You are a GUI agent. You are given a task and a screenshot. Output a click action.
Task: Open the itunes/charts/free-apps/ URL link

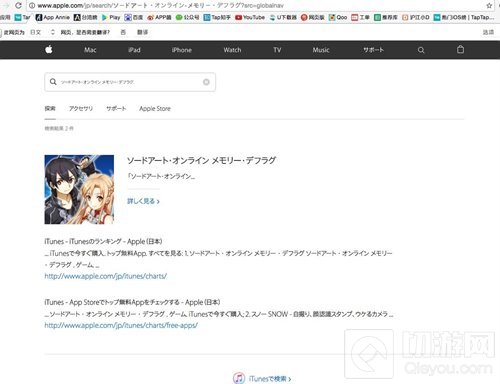click(x=121, y=325)
